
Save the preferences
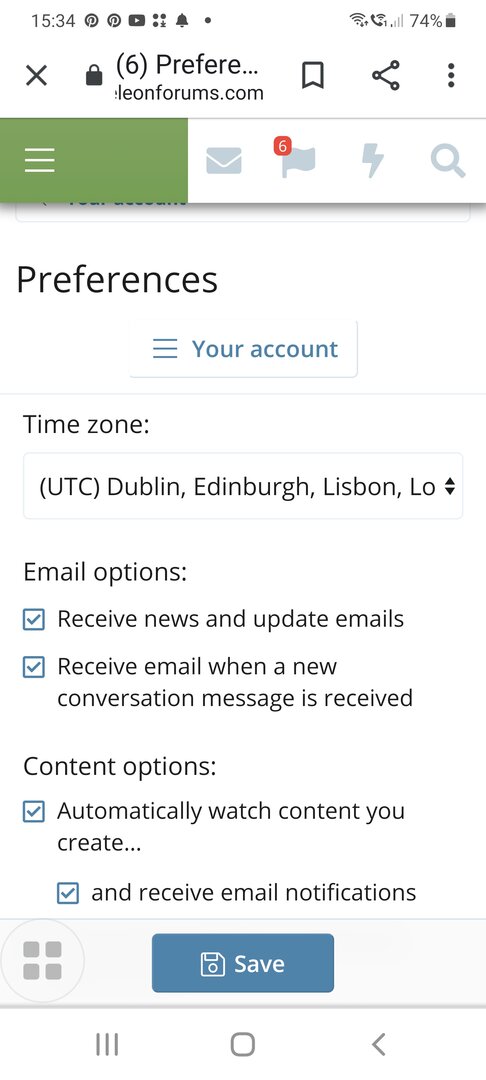[243, 963]
